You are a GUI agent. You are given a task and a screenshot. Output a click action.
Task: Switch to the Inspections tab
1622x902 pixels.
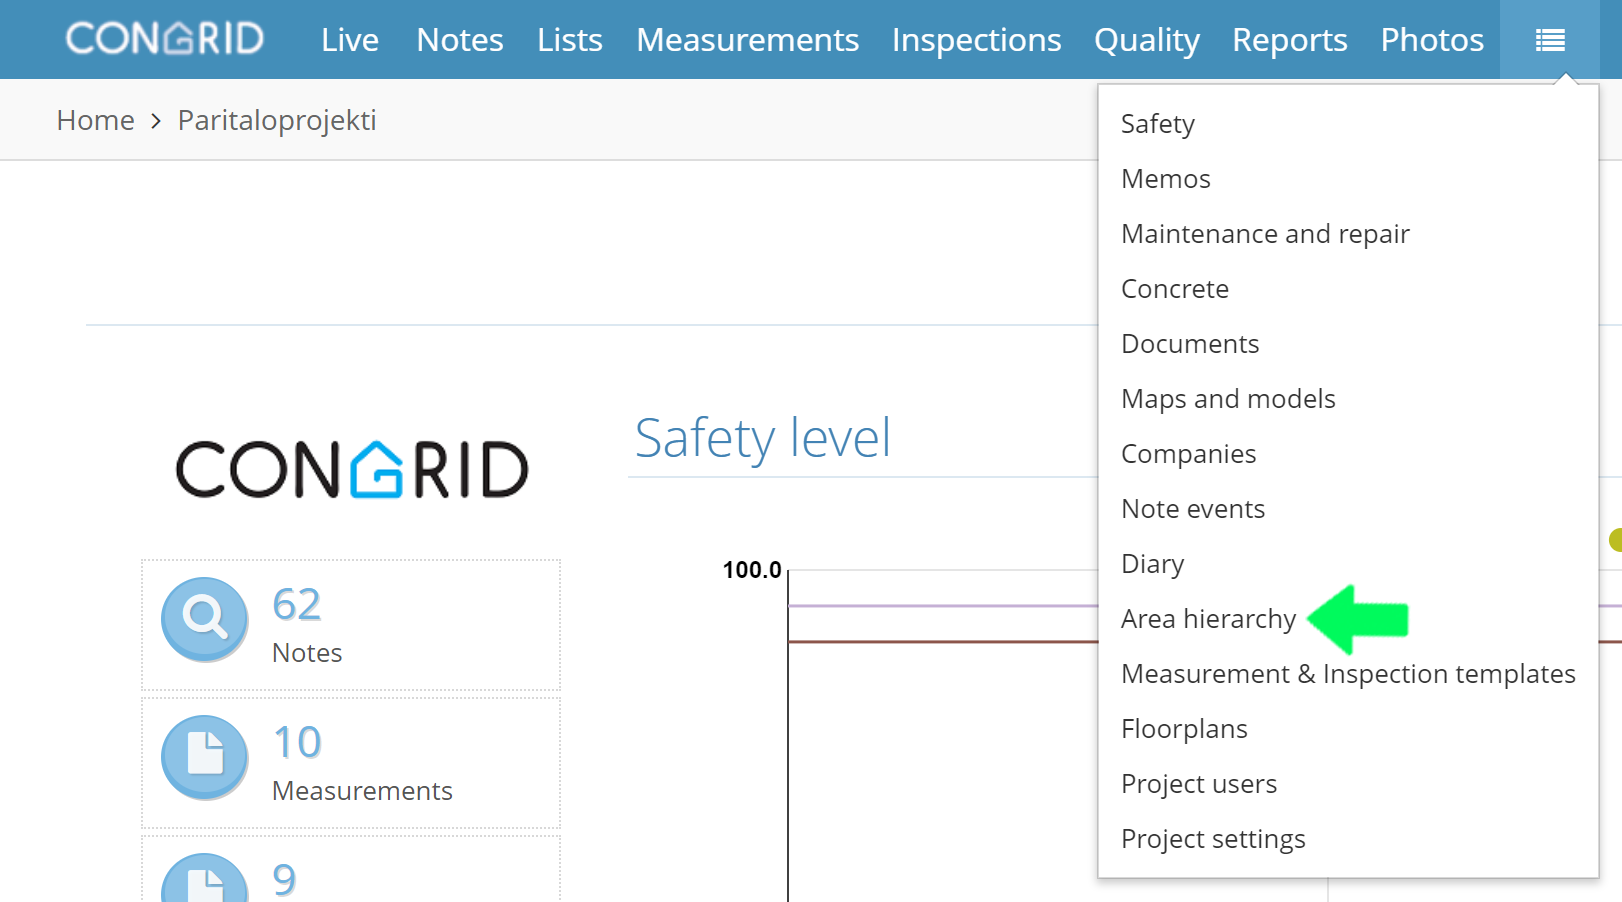[x=977, y=40]
